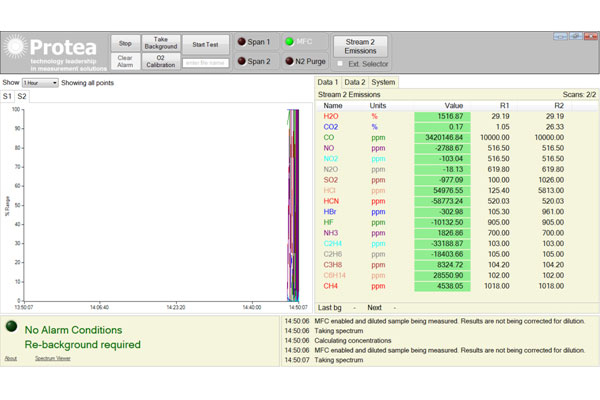Toggle the Span 1 indicator

pos(241,42)
